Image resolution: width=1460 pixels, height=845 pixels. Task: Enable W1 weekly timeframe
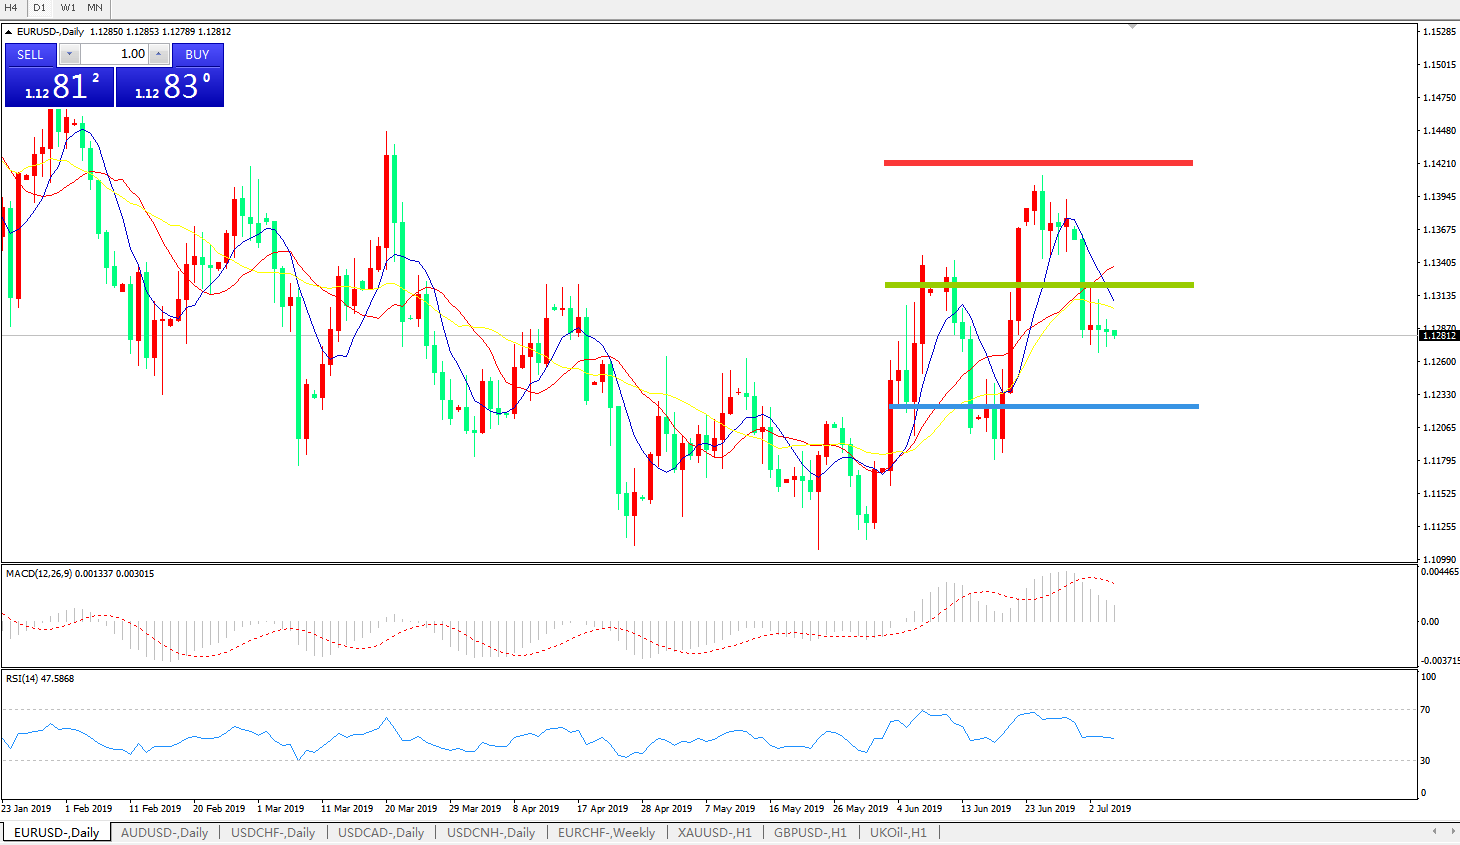pyautogui.click(x=68, y=8)
